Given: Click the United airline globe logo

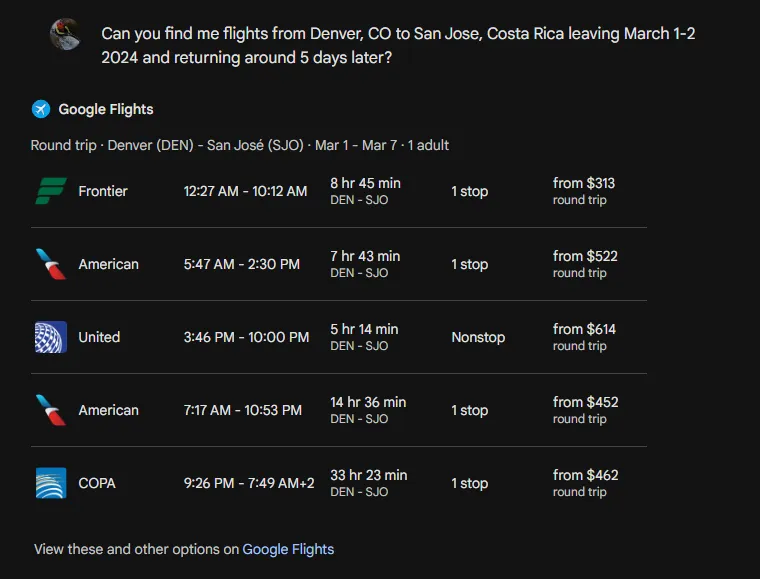Looking at the screenshot, I should [51, 337].
